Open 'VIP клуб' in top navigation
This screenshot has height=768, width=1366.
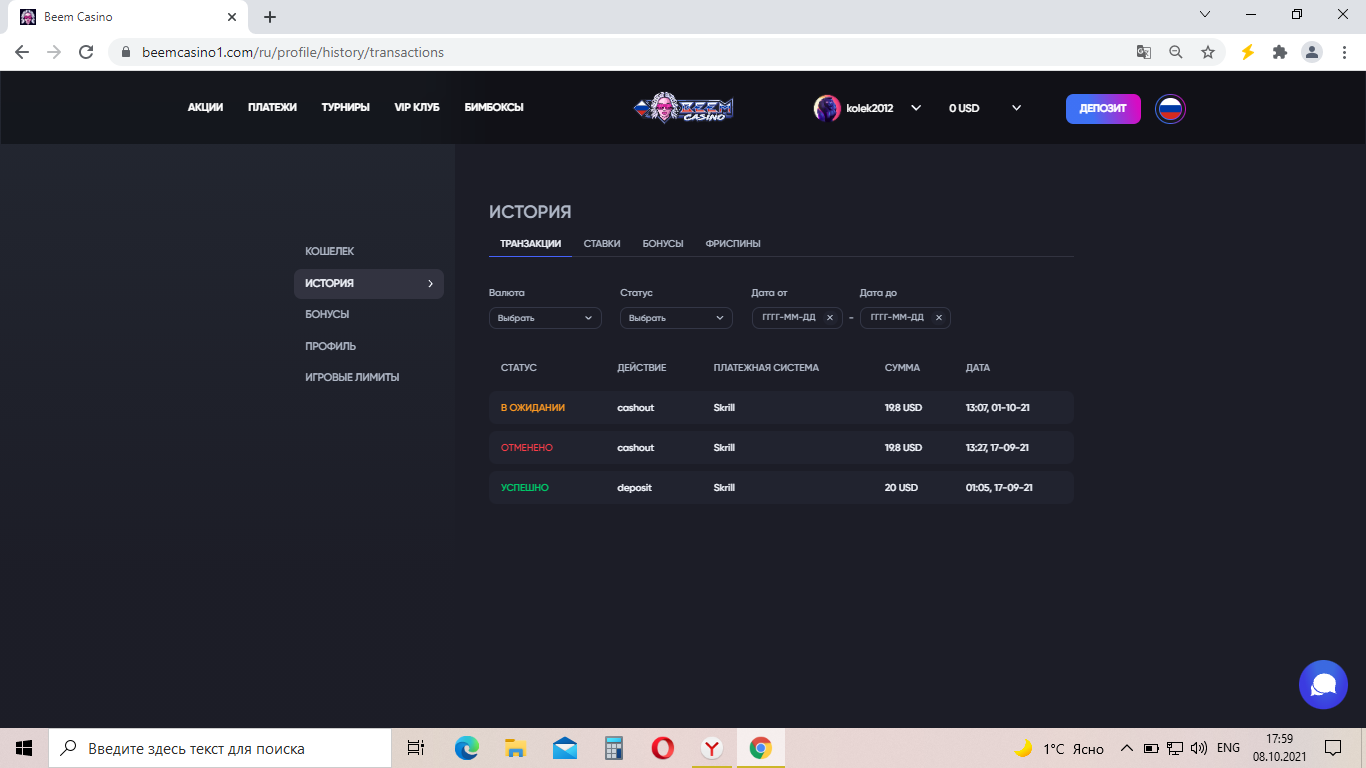(417, 108)
